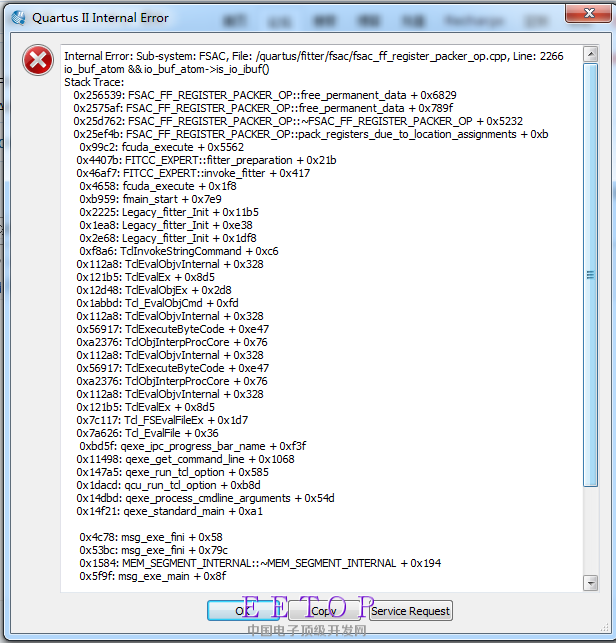Select the 'qexe_run_tcl_option + 0x585' line
The height and width of the screenshot is (643, 616).
[x=173, y=472]
